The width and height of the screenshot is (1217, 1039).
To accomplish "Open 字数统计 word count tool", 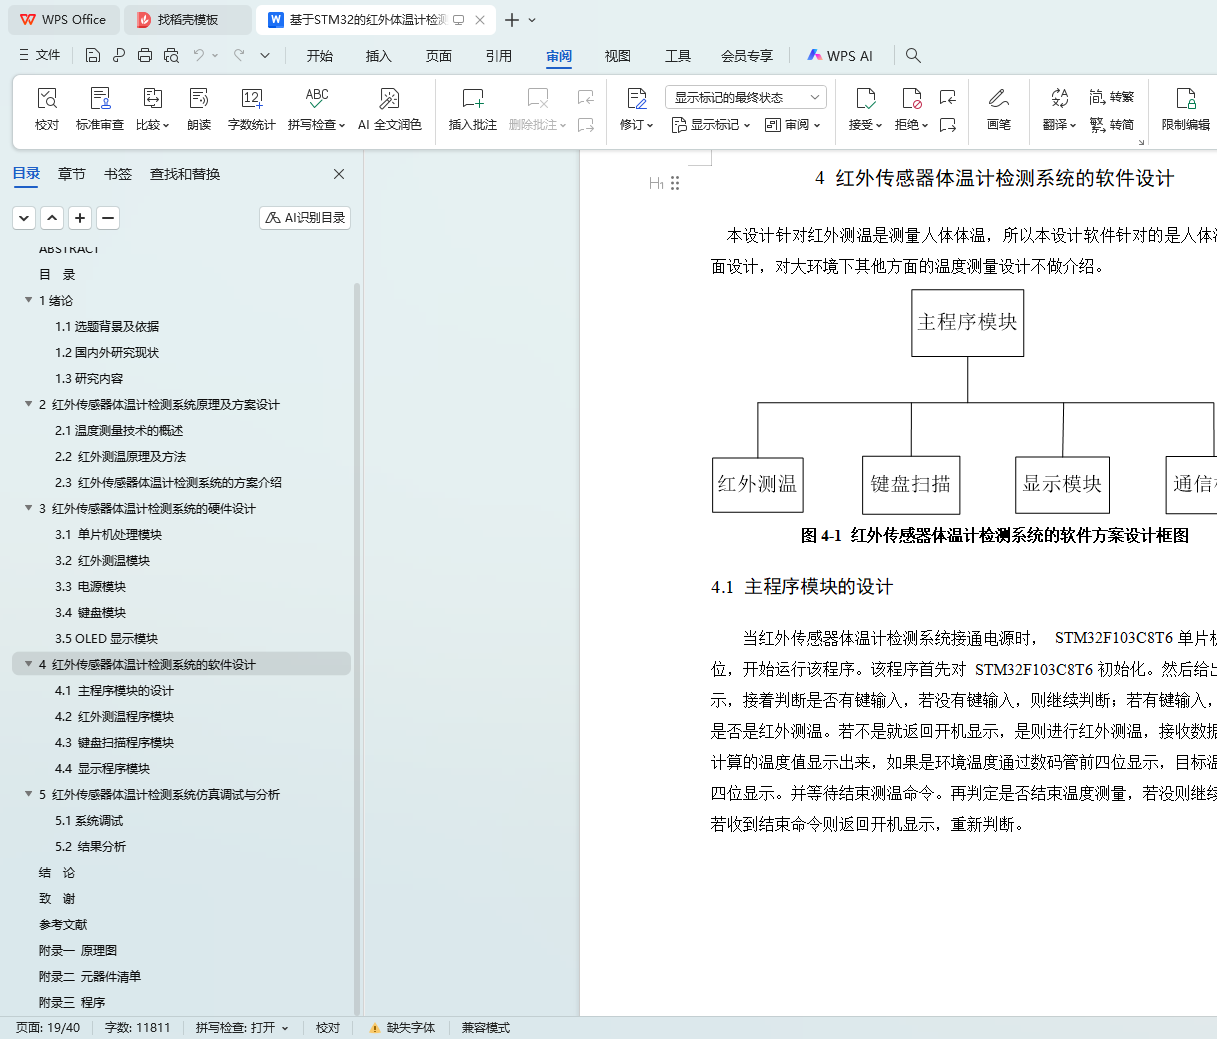I will tap(251, 109).
